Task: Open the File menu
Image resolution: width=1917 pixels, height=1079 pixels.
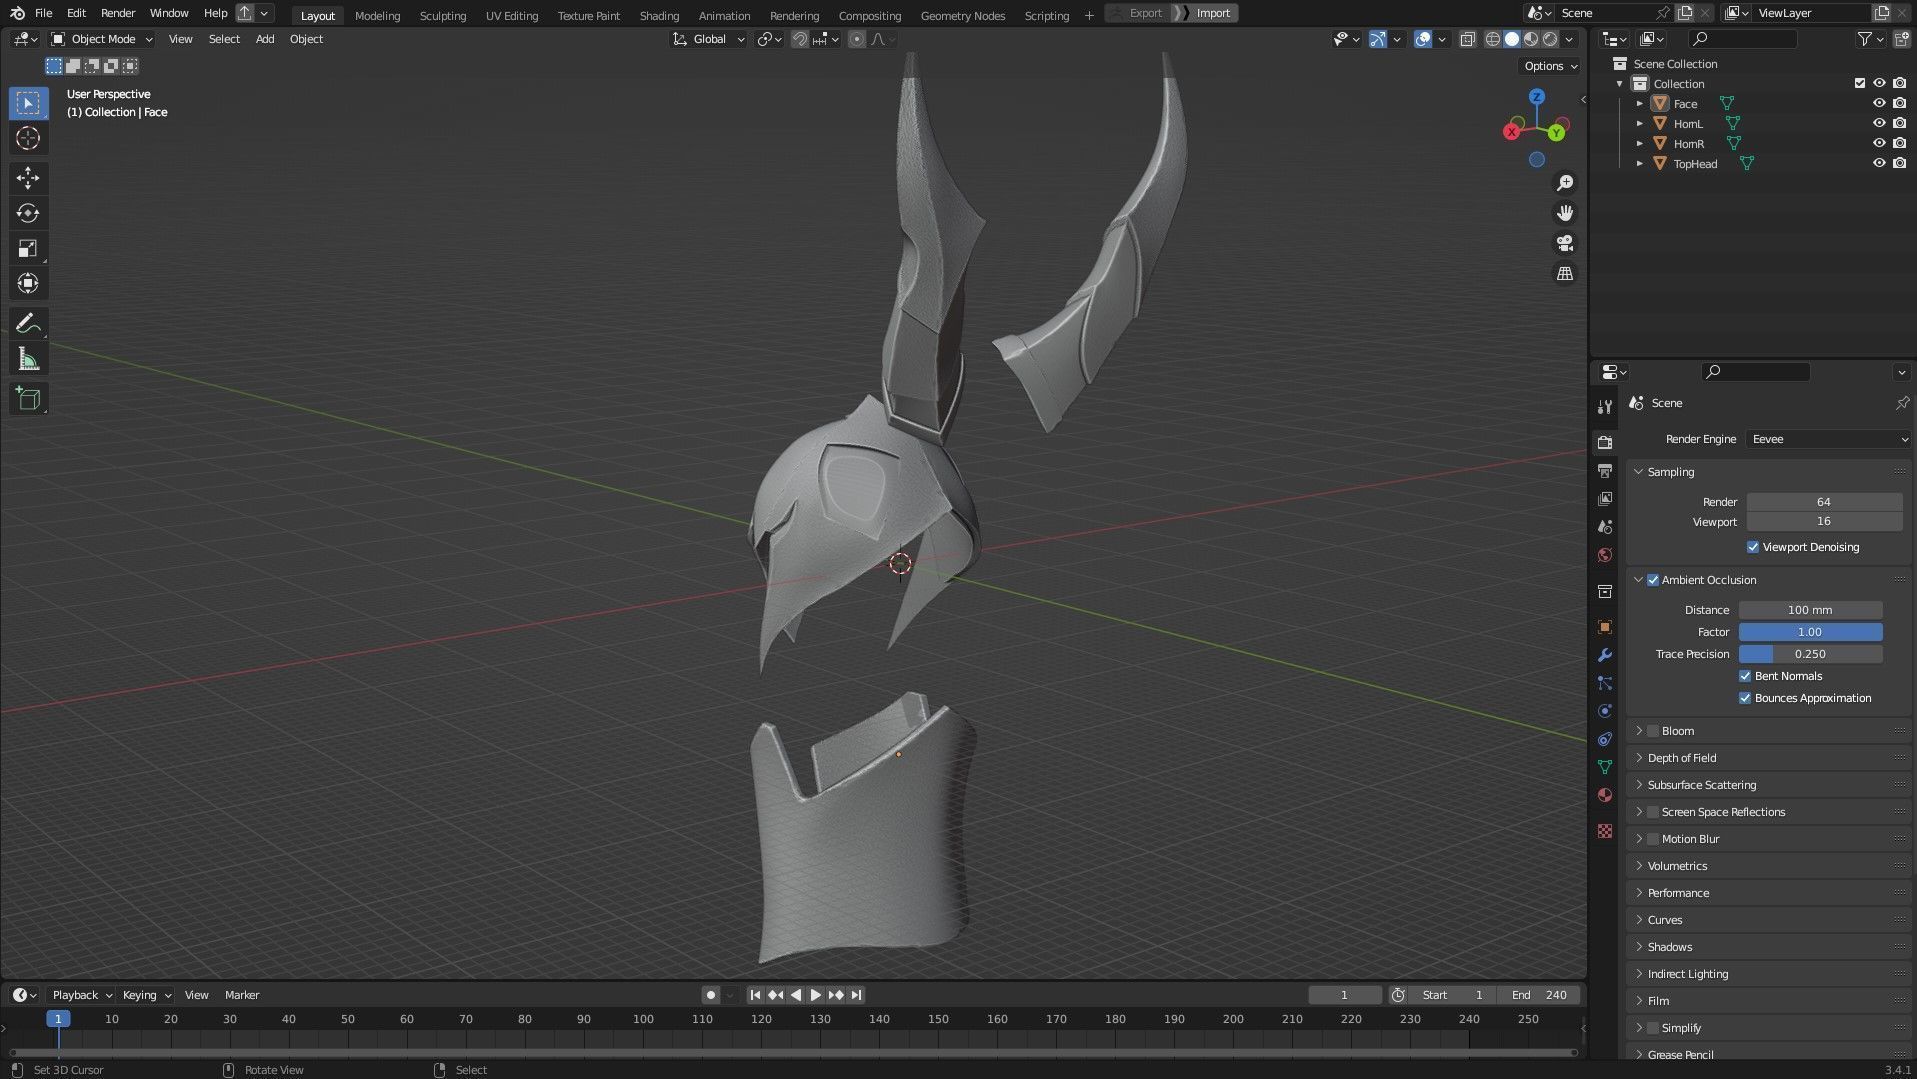Action: tap(43, 13)
